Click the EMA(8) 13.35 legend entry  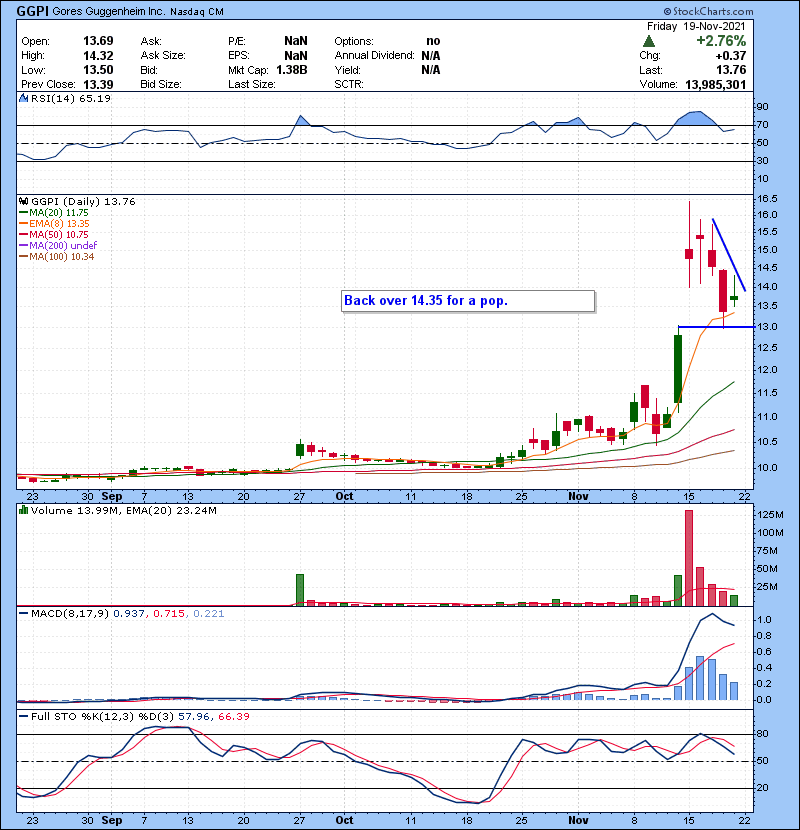click(55, 224)
